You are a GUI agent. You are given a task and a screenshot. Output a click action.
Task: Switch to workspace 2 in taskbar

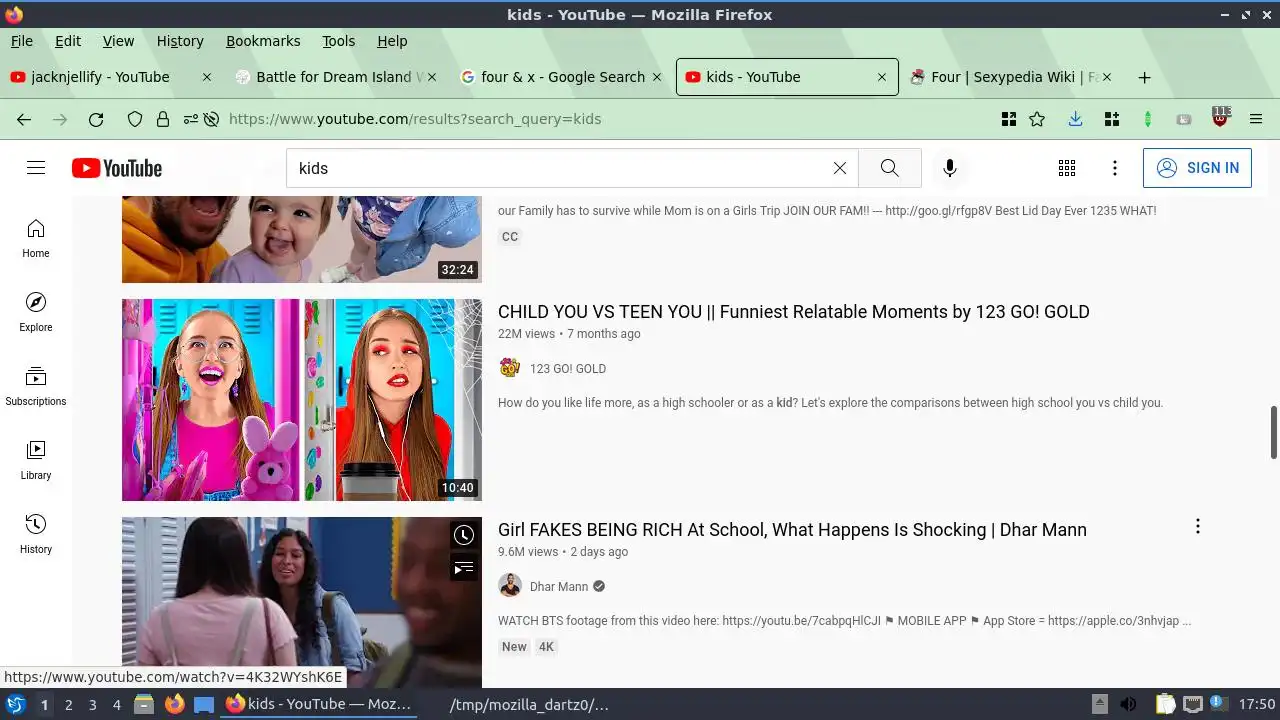[x=68, y=705]
